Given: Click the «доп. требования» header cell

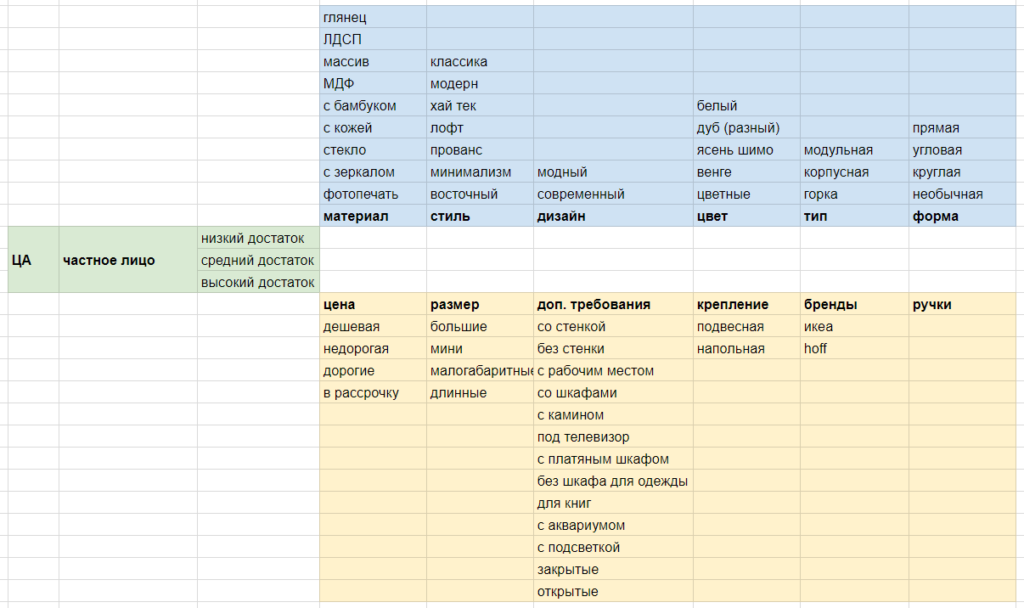Looking at the screenshot, I should [613, 304].
